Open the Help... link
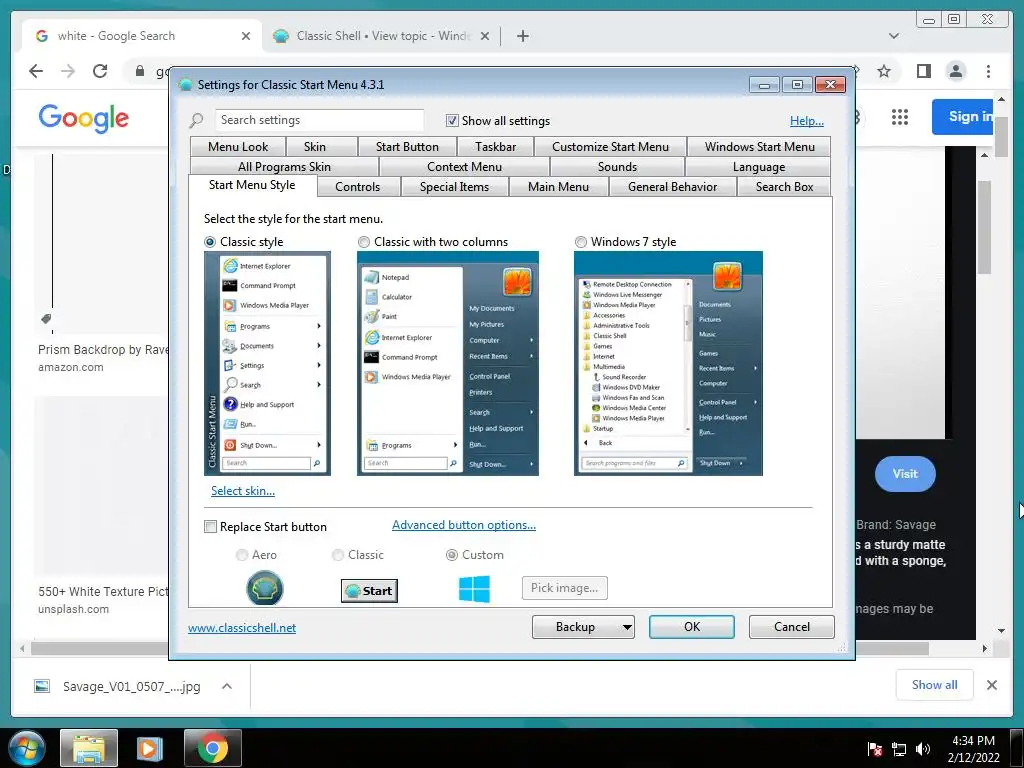The height and width of the screenshot is (768, 1024). click(807, 121)
